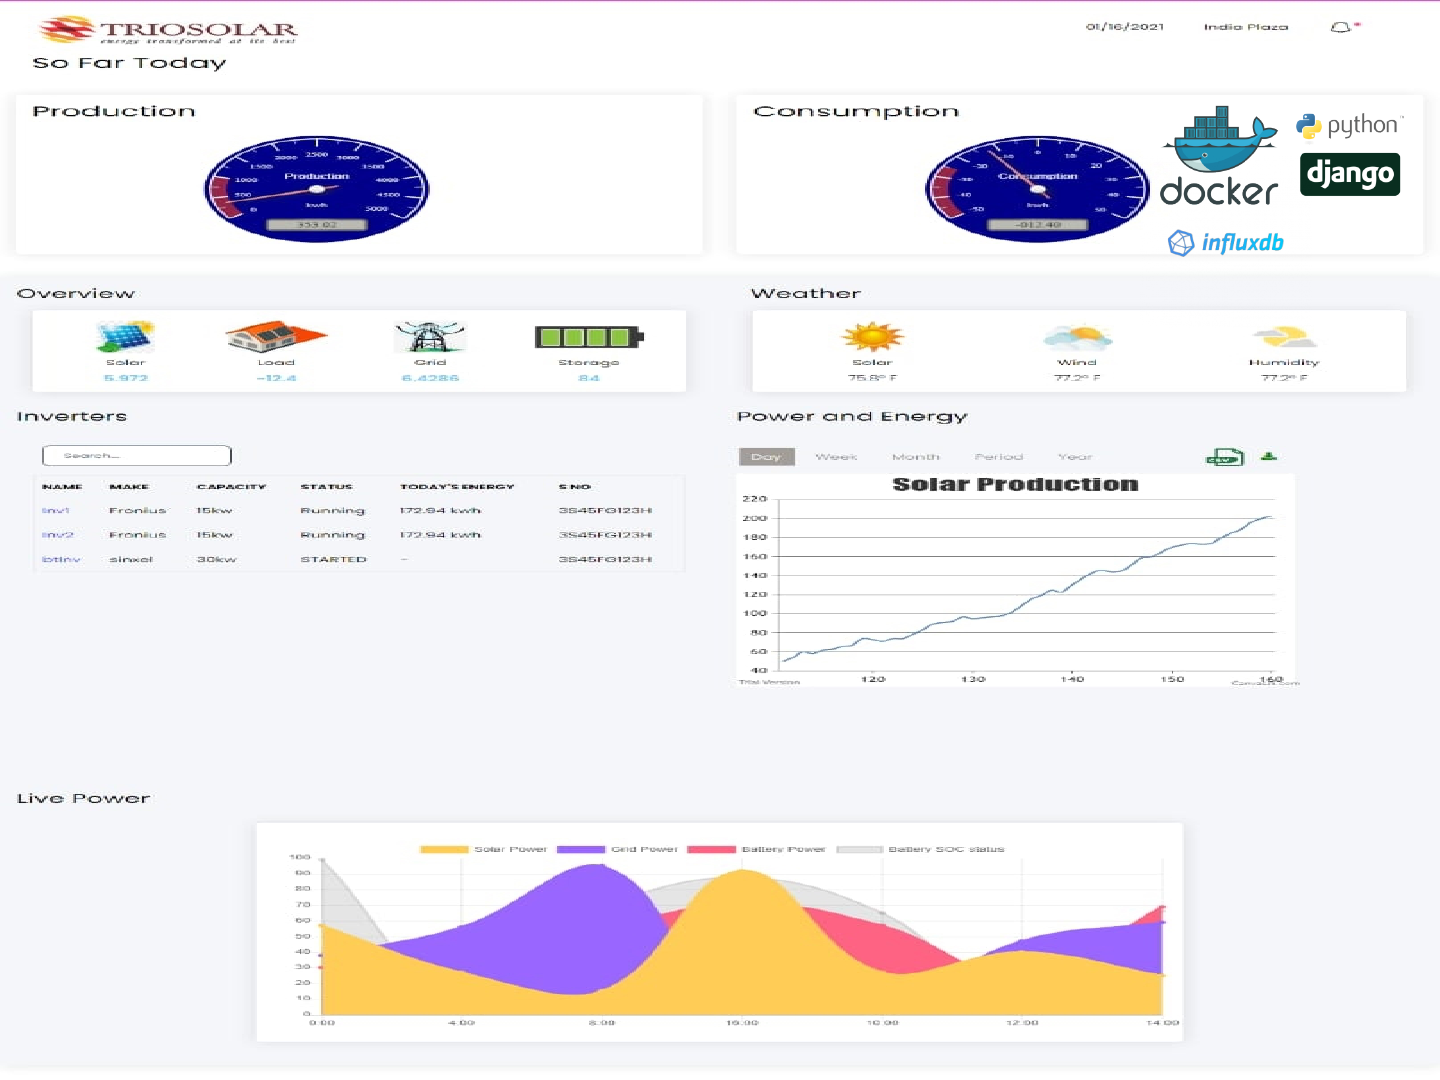Select the Day tab

pyautogui.click(x=766, y=457)
